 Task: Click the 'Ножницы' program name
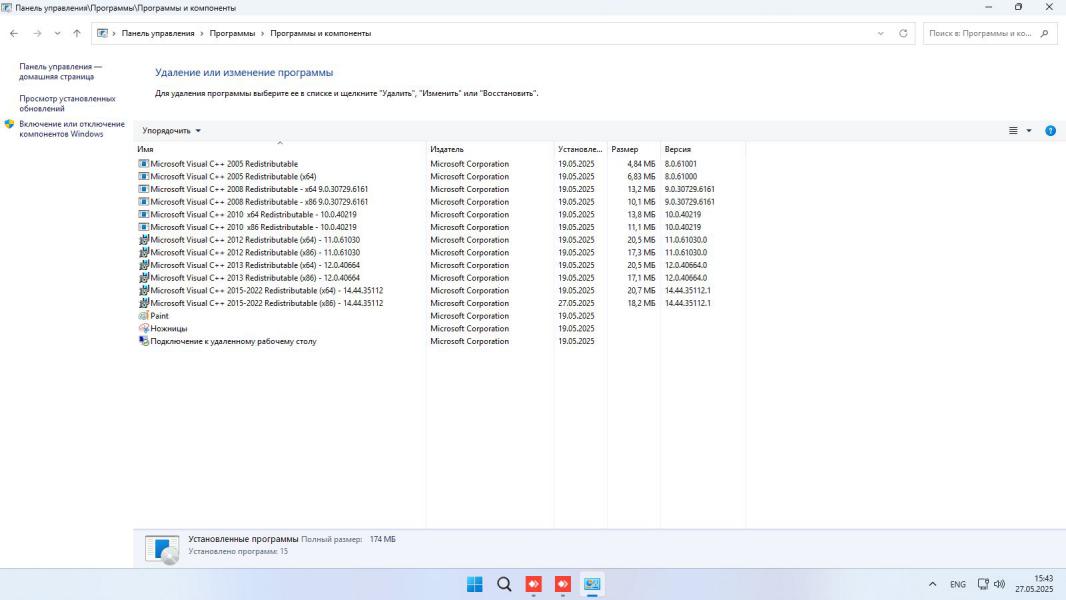[x=169, y=329]
